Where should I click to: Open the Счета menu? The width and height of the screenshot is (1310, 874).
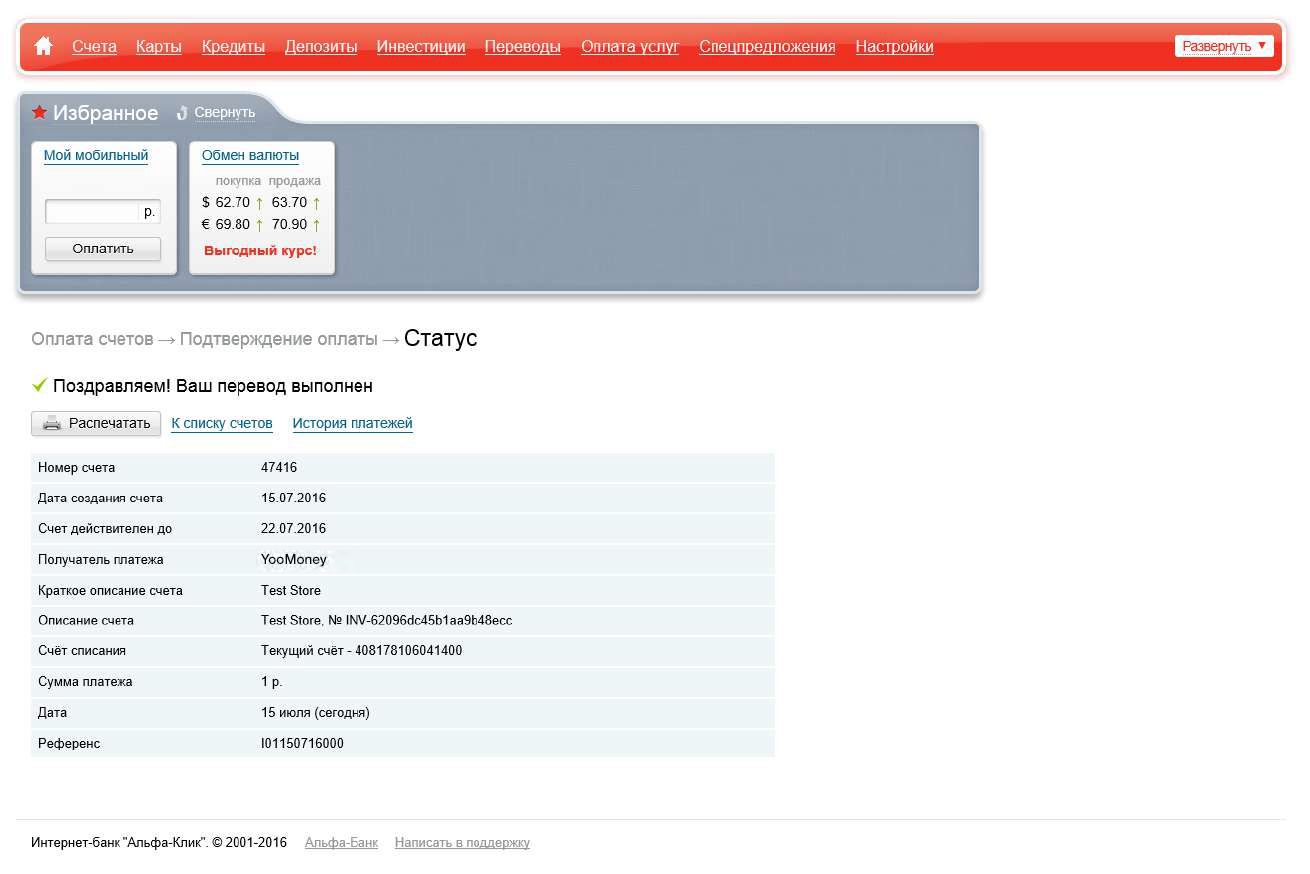94,46
